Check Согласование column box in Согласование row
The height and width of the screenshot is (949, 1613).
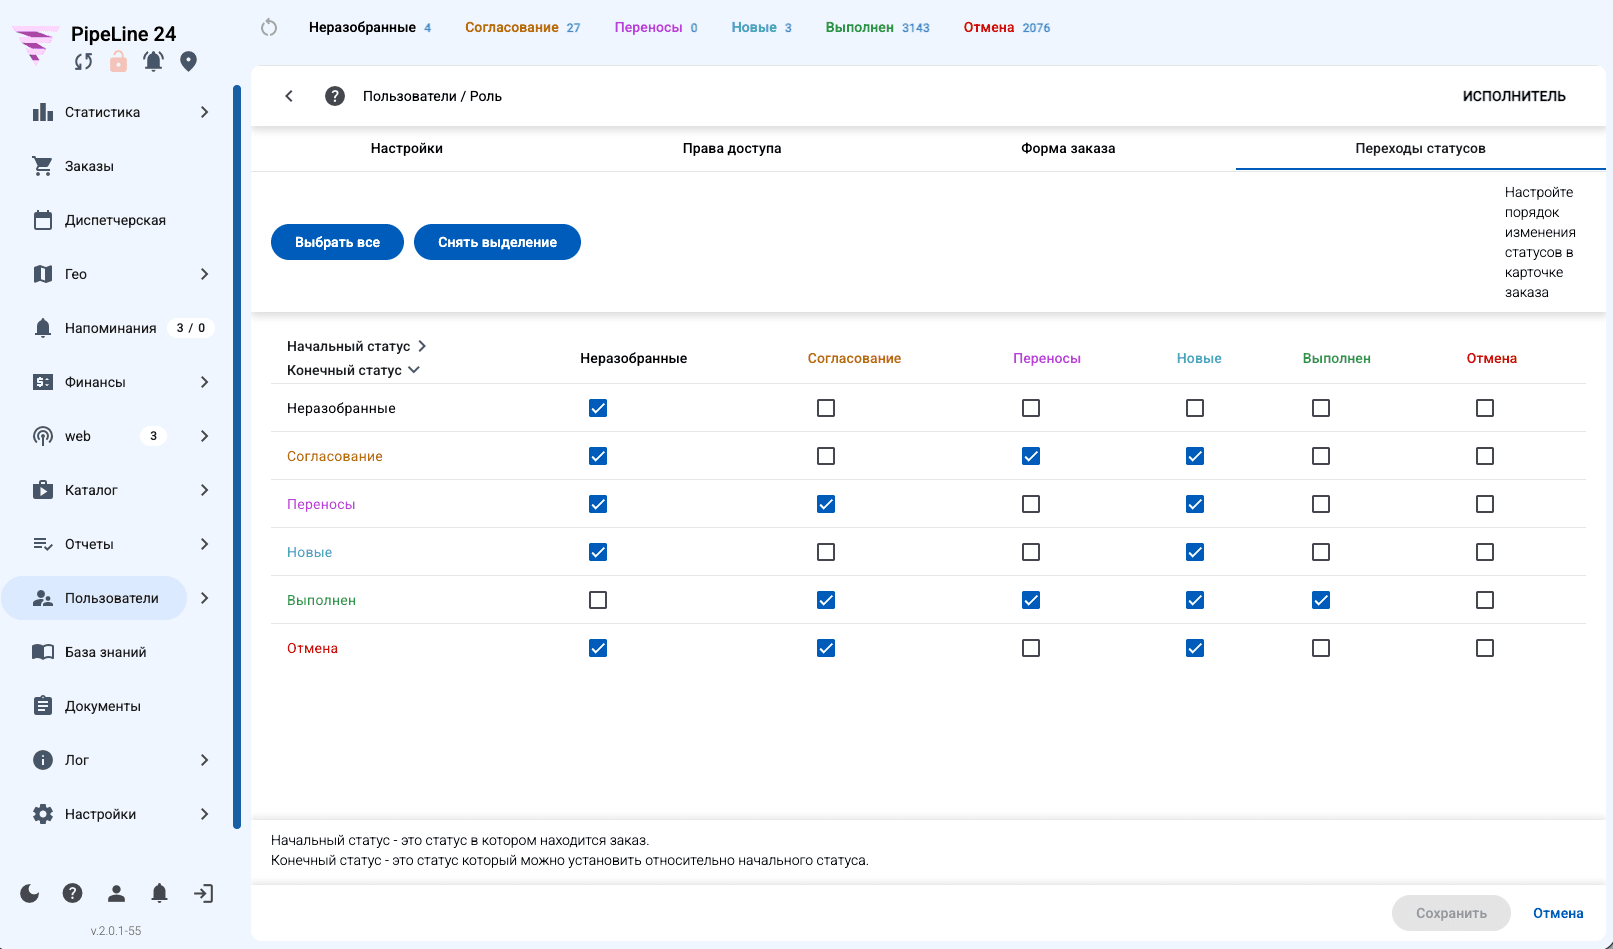(826, 456)
